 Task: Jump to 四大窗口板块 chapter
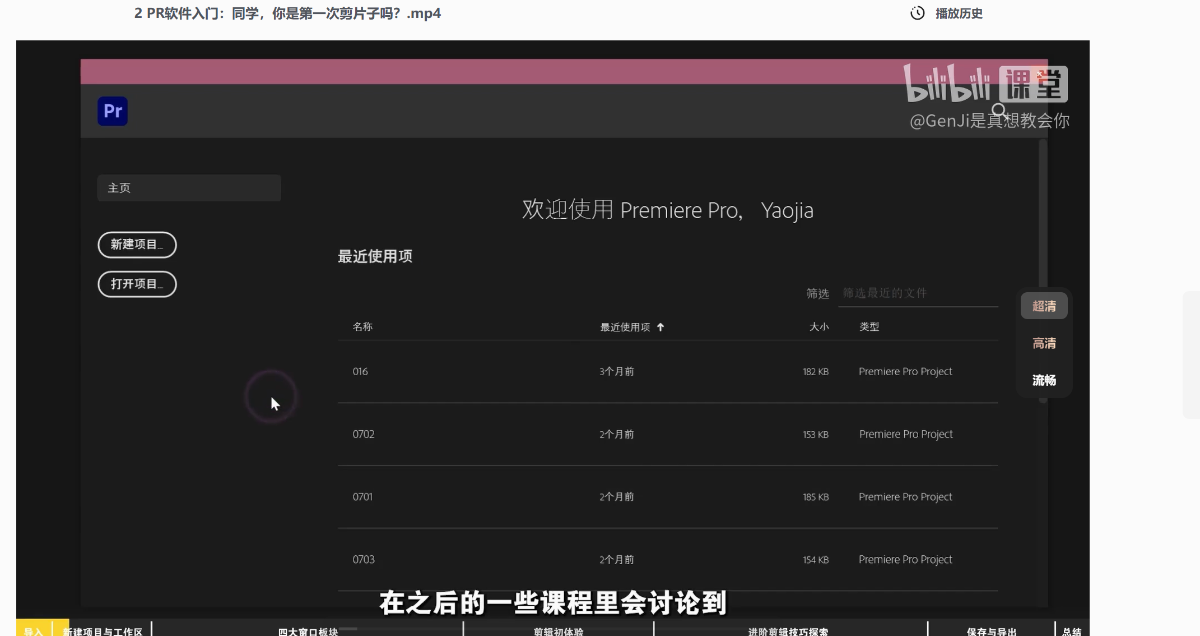[x=308, y=630]
